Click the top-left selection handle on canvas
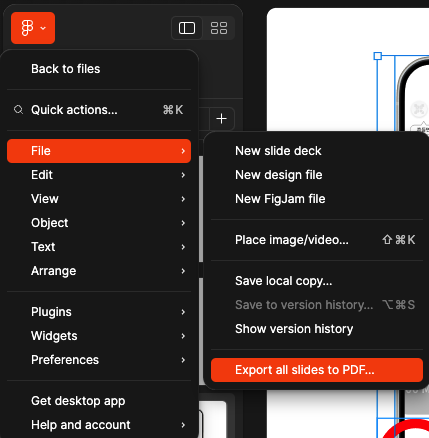The image size is (429, 438). (378, 56)
